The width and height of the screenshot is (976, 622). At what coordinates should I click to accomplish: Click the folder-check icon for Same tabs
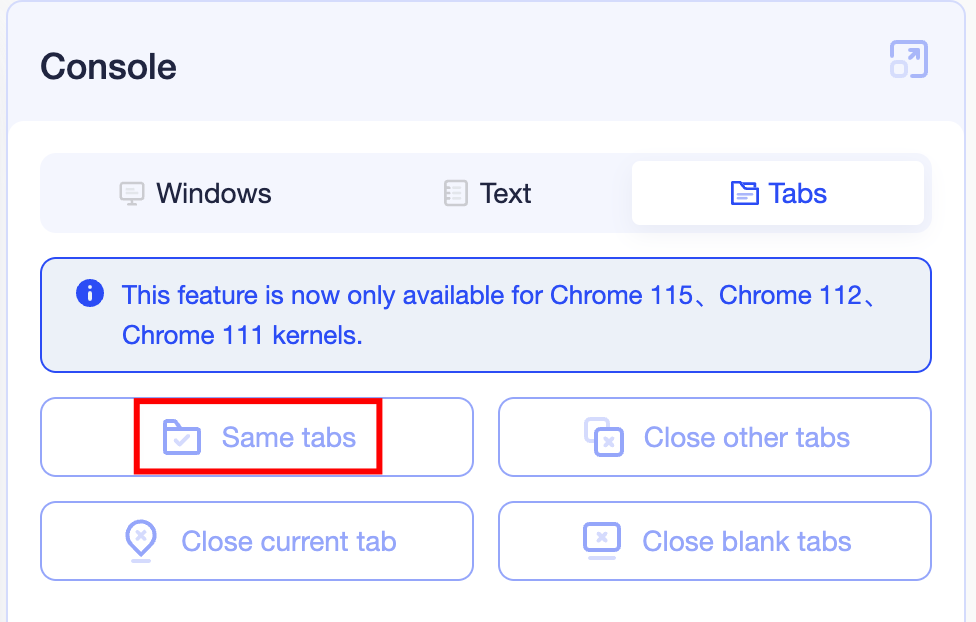click(x=182, y=438)
